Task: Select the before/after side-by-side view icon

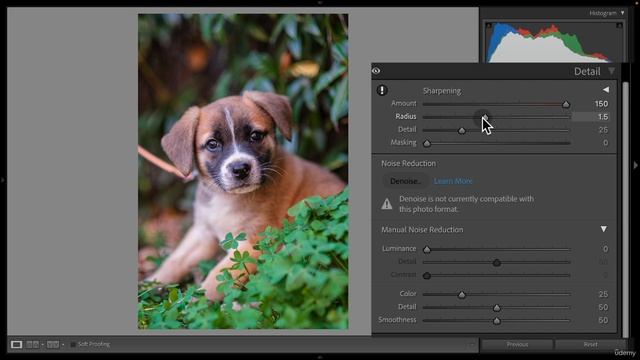Action: (x=33, y=344)
